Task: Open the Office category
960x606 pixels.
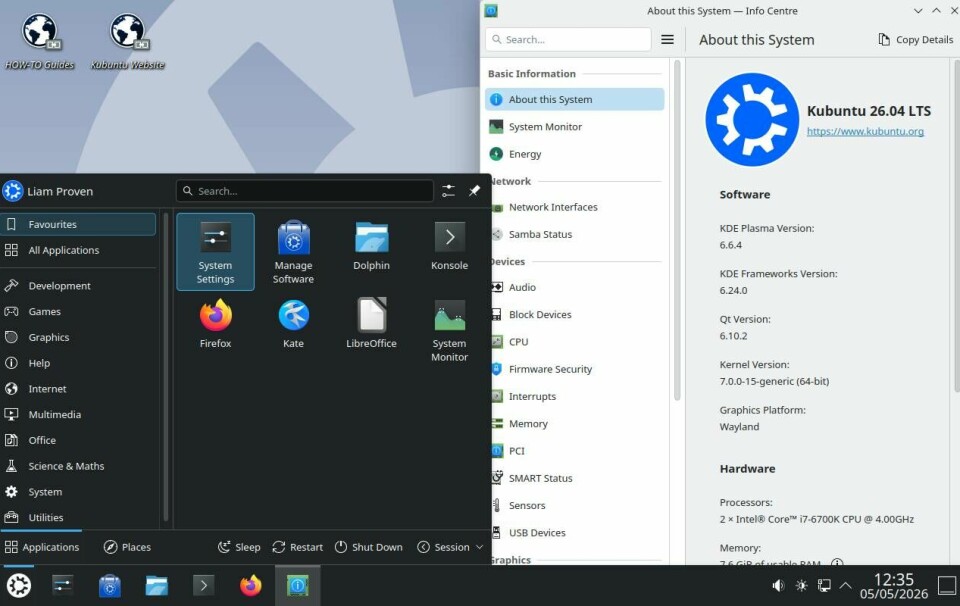Action: point(78,440)
